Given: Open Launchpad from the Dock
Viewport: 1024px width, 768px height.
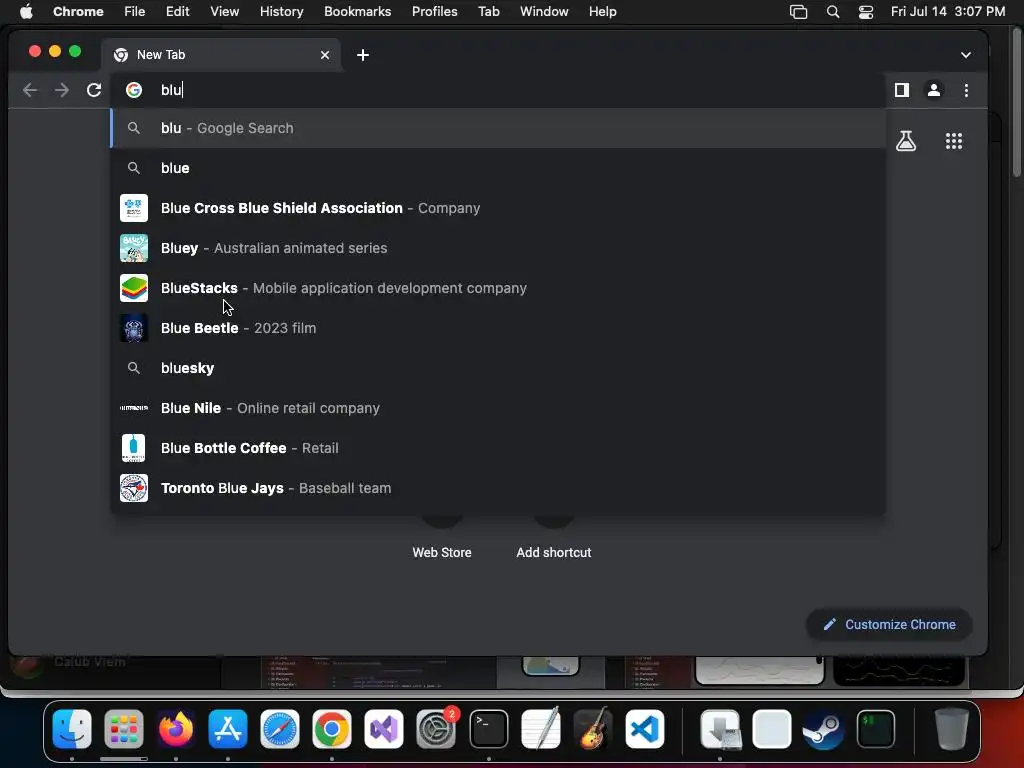Looking at the screenshot, I should point(123,729).
